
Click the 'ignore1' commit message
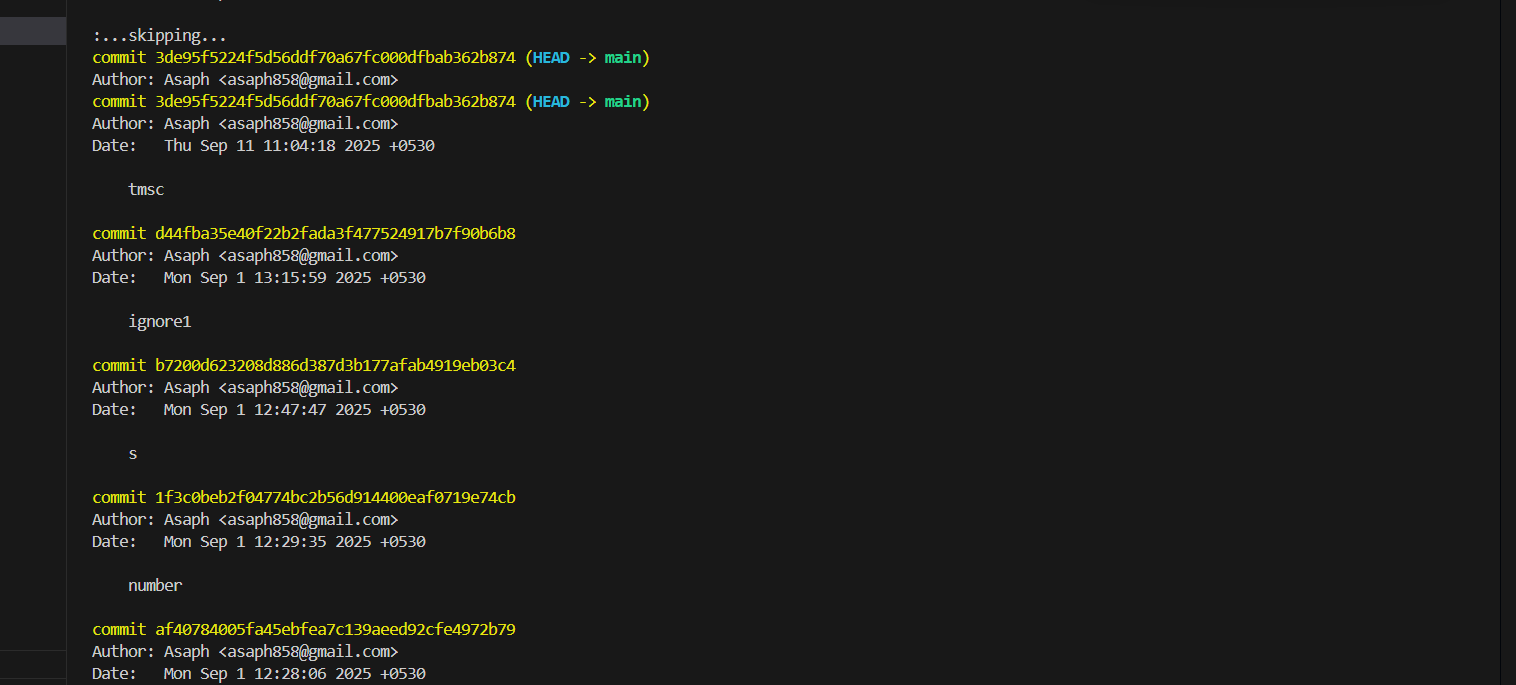pyautogui.click(x=159, y=322)
